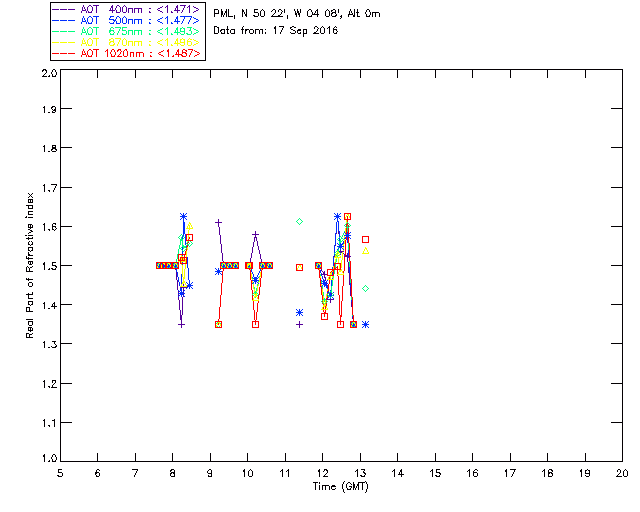Click the 1.6 y-axis tick label

tap(49, 227)
